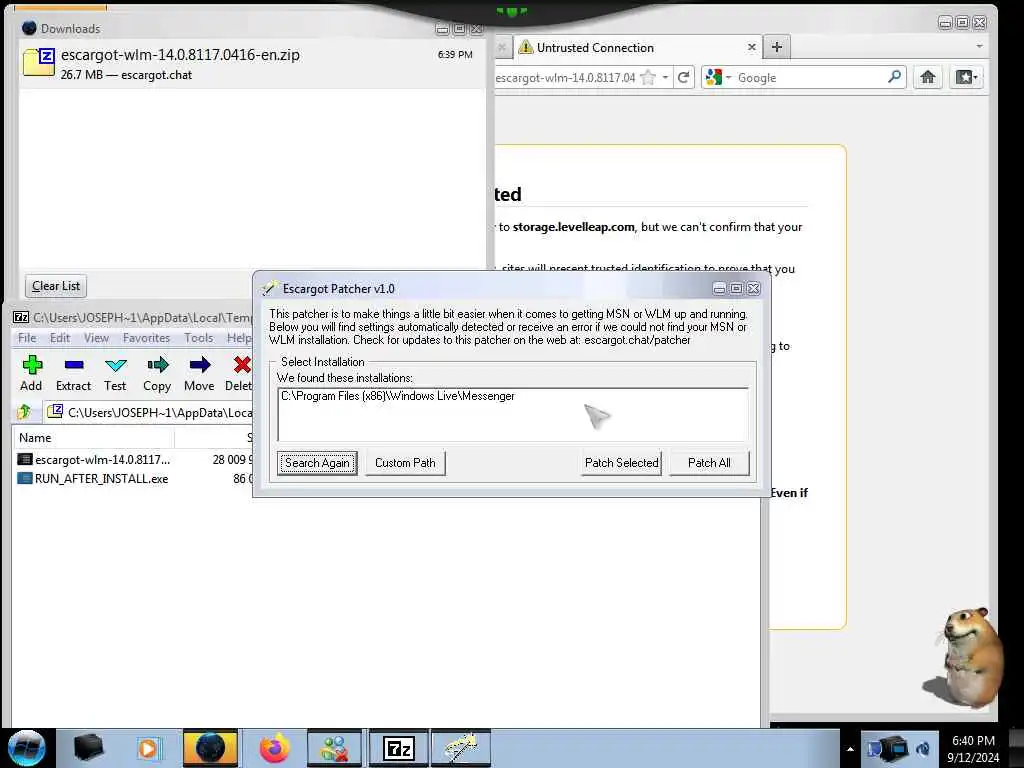
Task: Open the Windows Live Messenger taskbar icon
Action: 334,748
